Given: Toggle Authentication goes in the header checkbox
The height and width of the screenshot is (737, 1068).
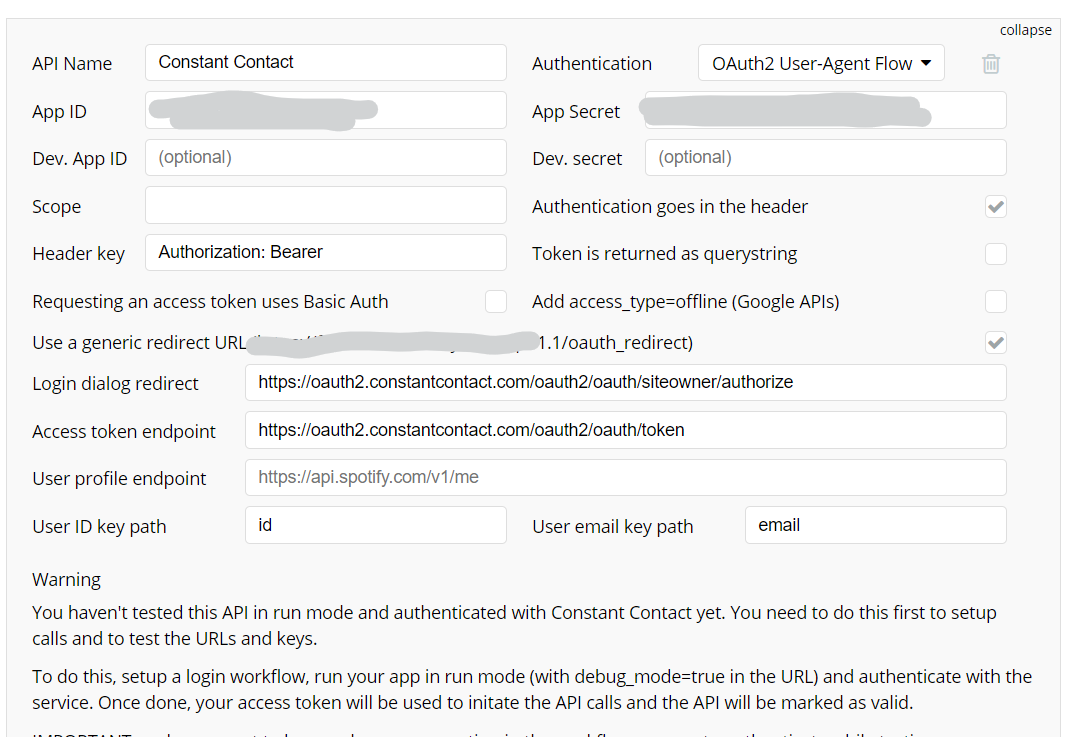Looking at the screenshot, I should tap(995, 207).
